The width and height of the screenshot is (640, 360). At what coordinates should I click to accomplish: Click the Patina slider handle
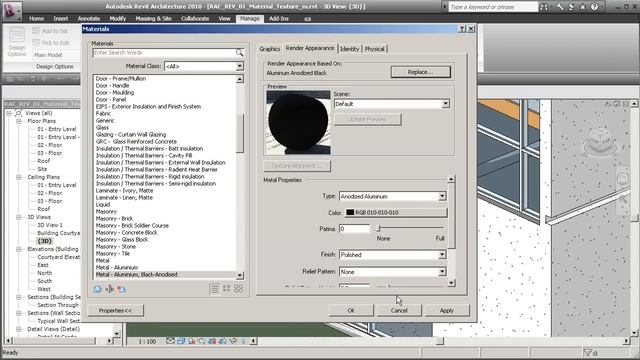378,228
